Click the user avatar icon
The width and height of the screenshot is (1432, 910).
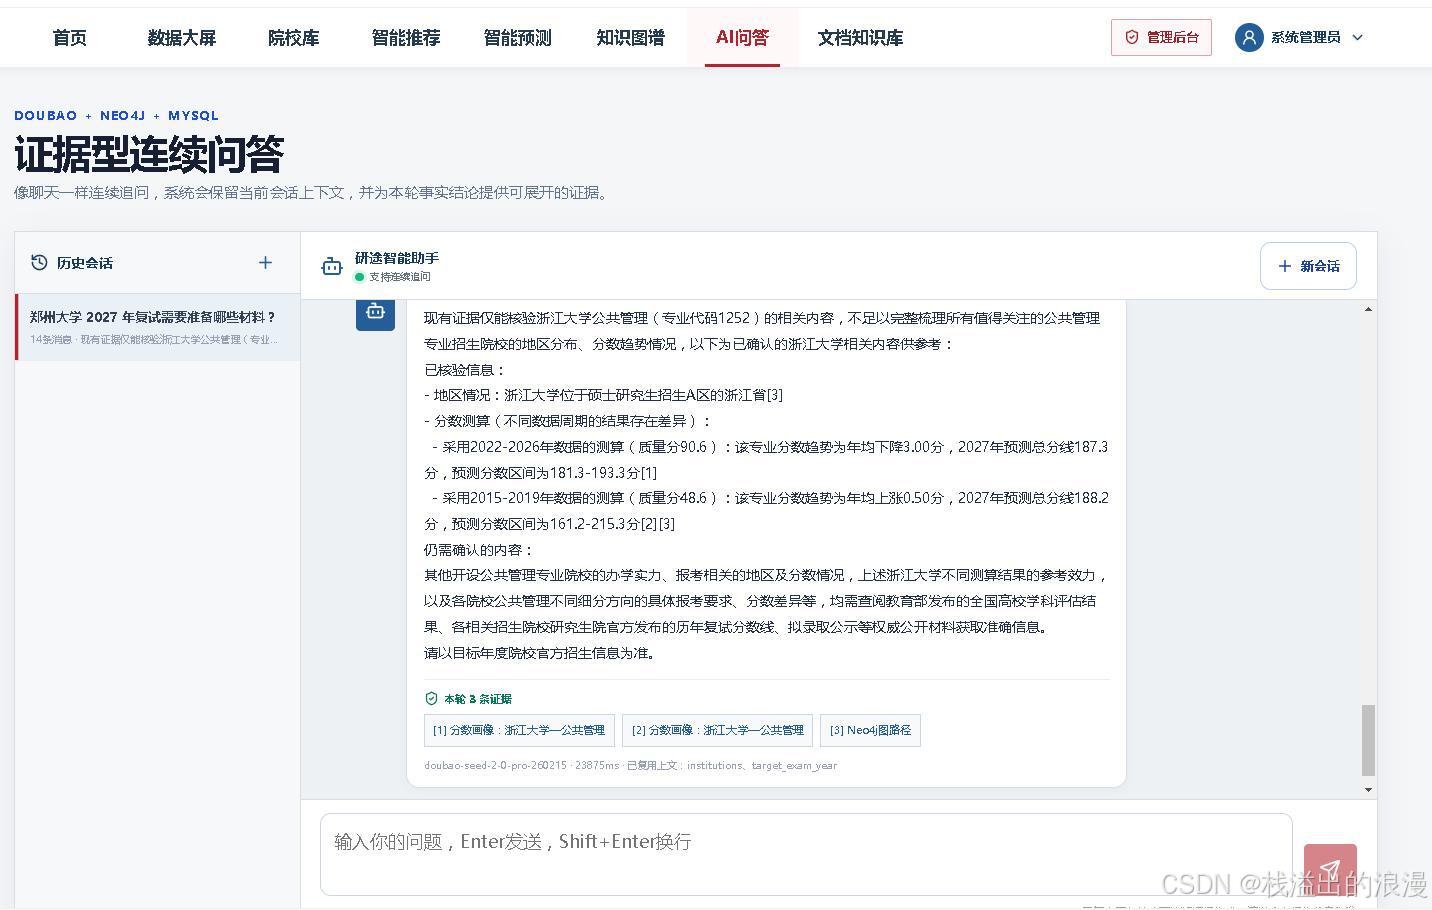click(1249, 37)
